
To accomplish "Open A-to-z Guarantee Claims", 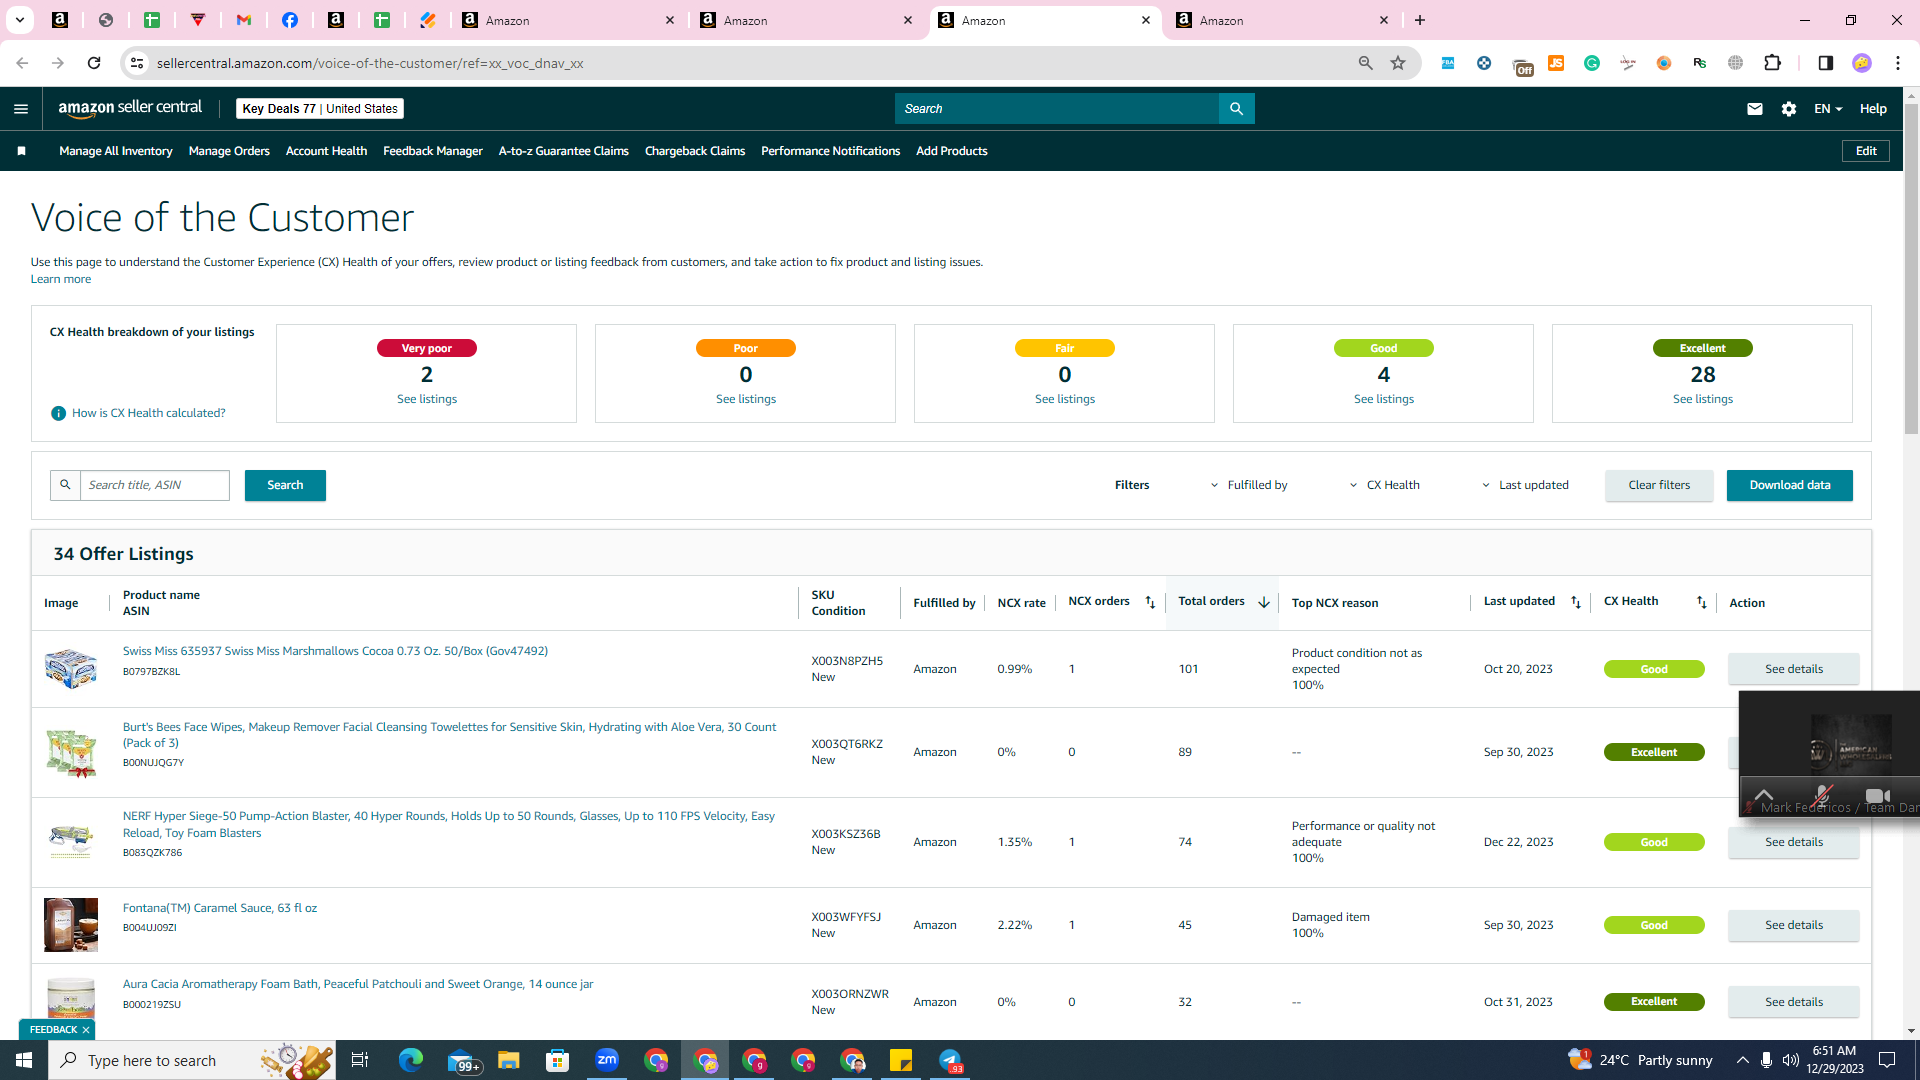I will [x=564, y=151].
